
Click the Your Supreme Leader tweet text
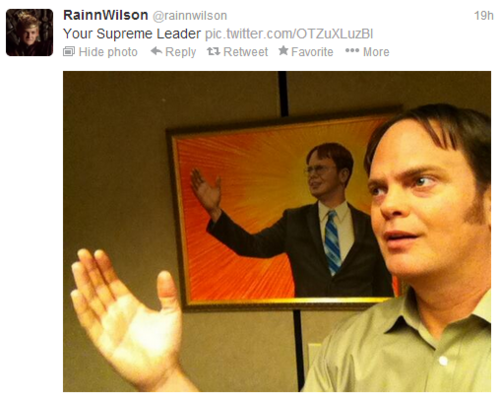point(132,34)
